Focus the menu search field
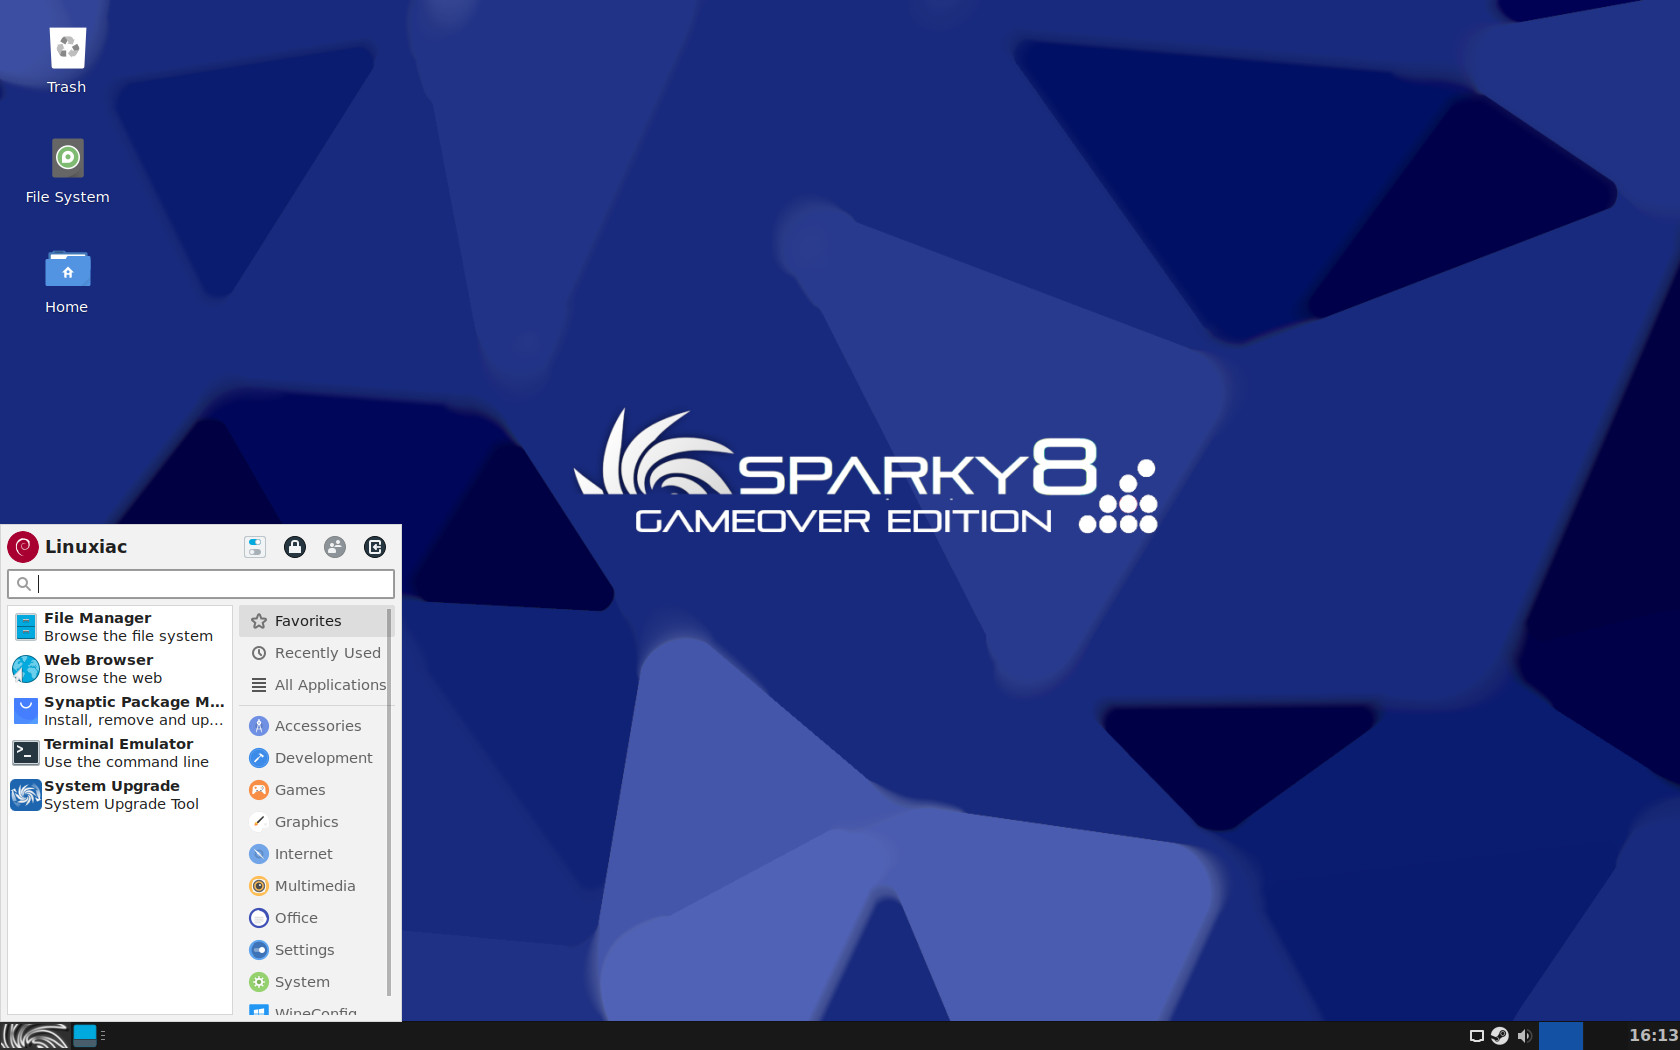This screenshot has height=1050, width=1680. 201,584
